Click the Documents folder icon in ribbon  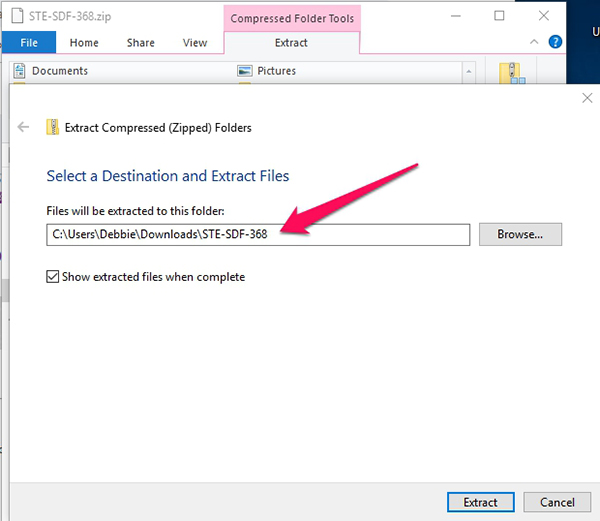click(x=20, y=71)
